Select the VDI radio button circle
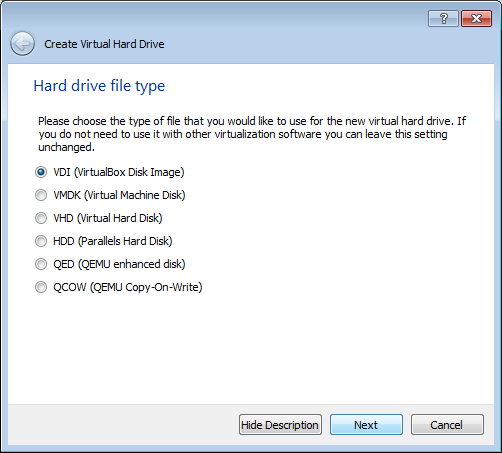 coord(41,172)
